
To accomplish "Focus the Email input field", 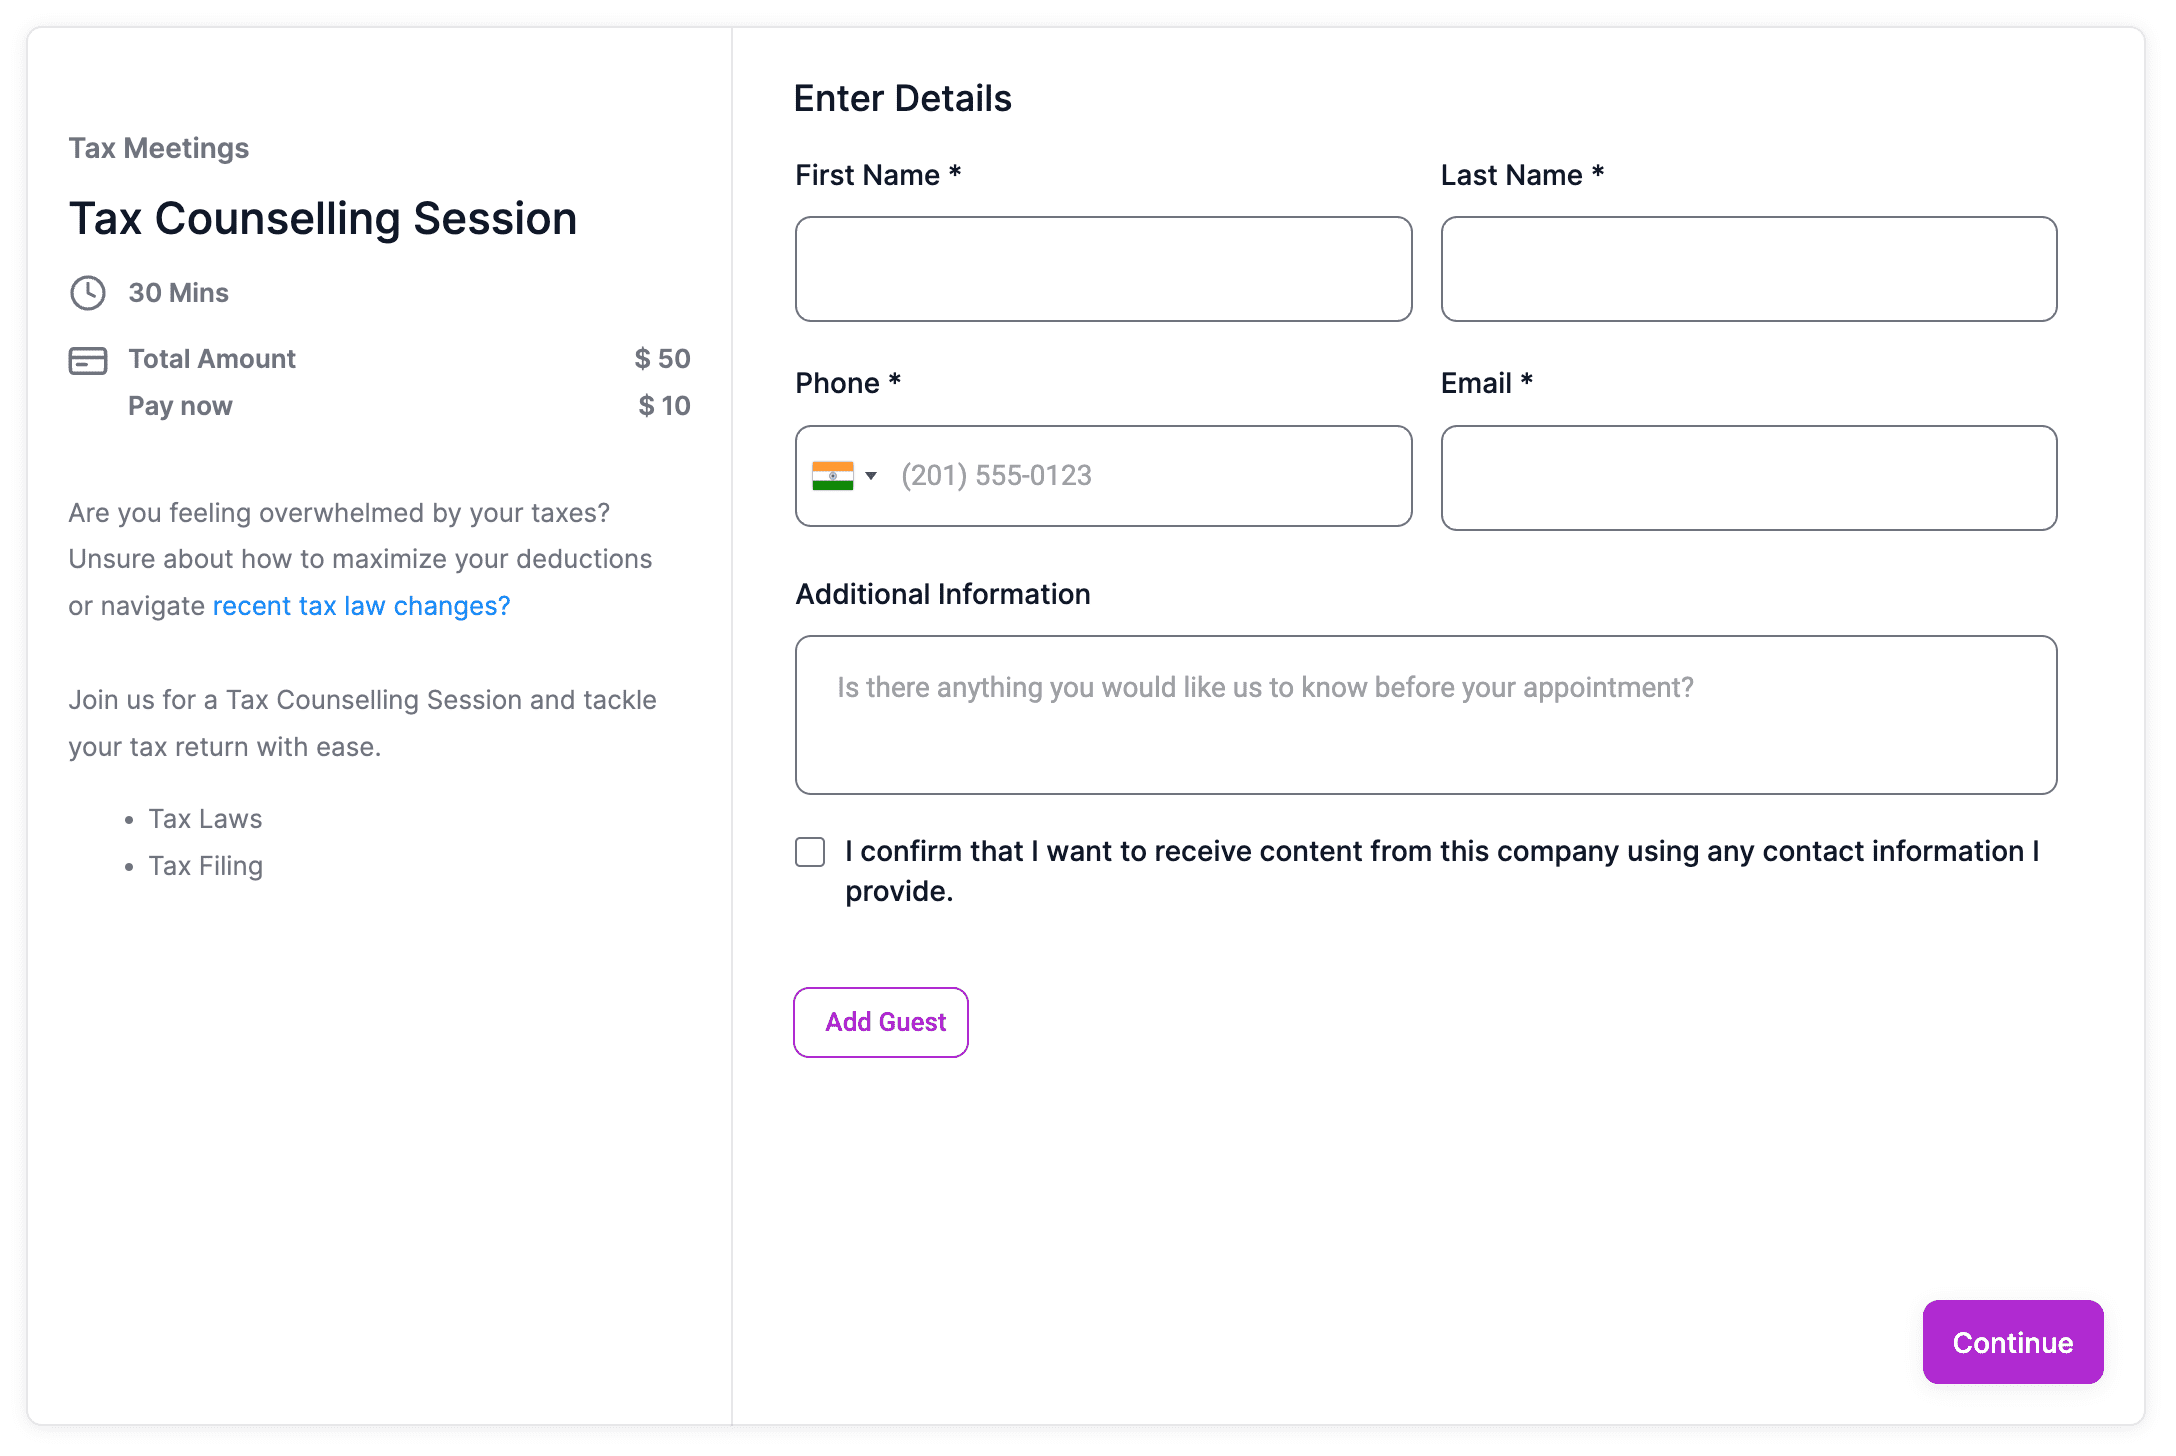I will 1749,478.
